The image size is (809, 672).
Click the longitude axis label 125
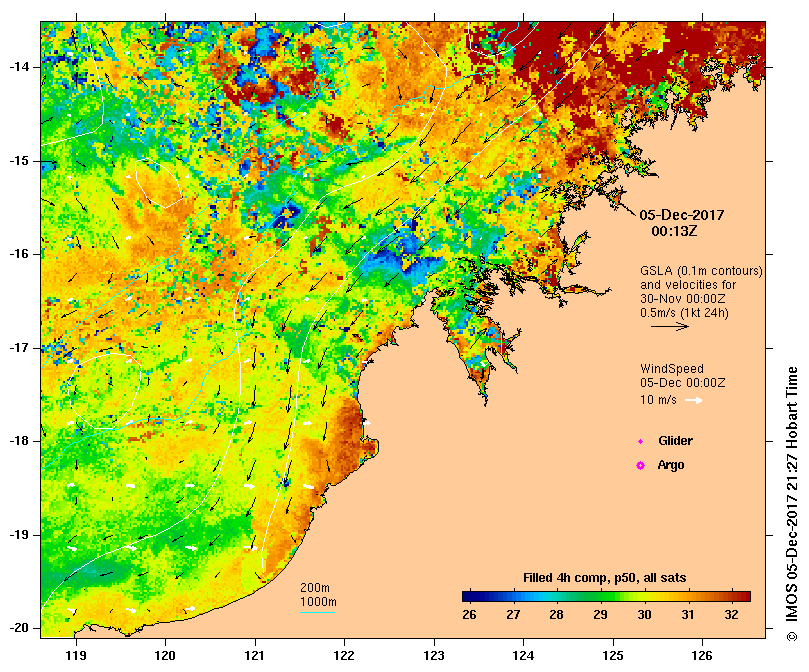tap(613, 655)
